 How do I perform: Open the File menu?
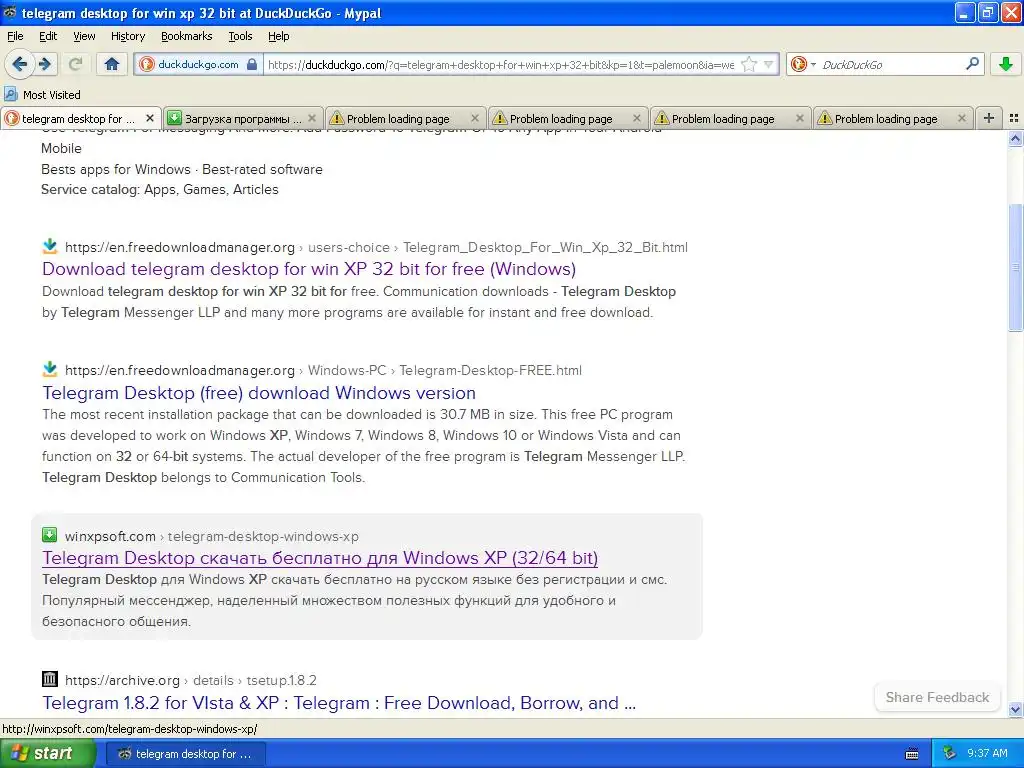coord(15,36)
